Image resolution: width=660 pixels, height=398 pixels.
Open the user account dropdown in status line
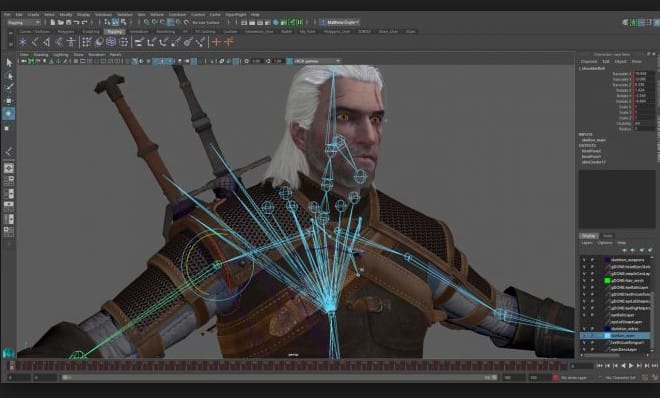pos(340,22)
